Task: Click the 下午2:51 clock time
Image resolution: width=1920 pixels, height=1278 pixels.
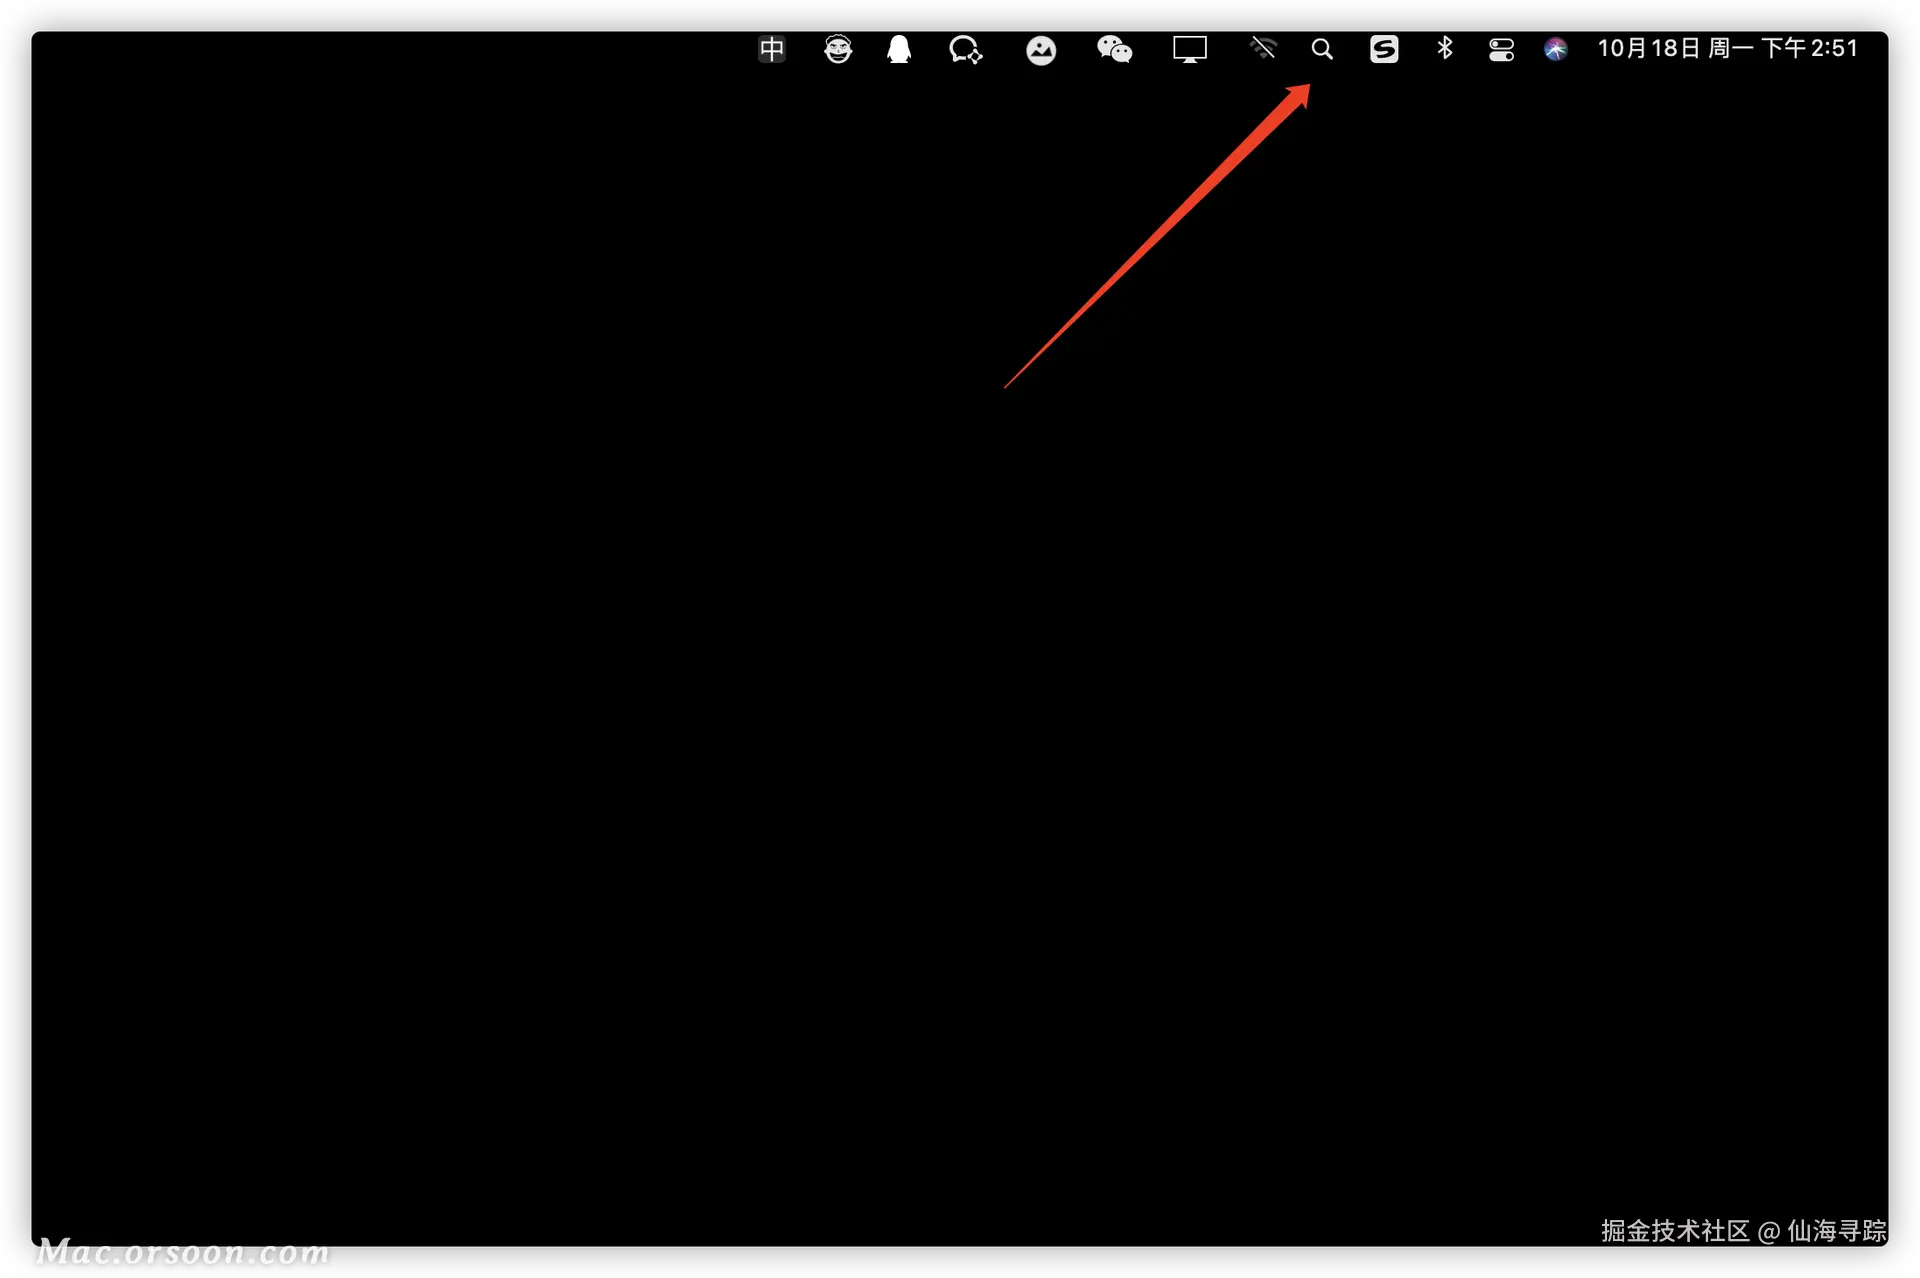Action: [1809, 48]
